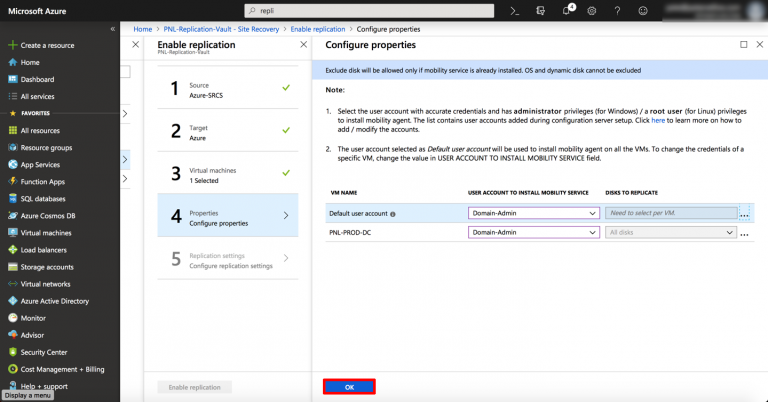Open notifications bell icon
Screen dimensions: 768x402
pos(567,10)
